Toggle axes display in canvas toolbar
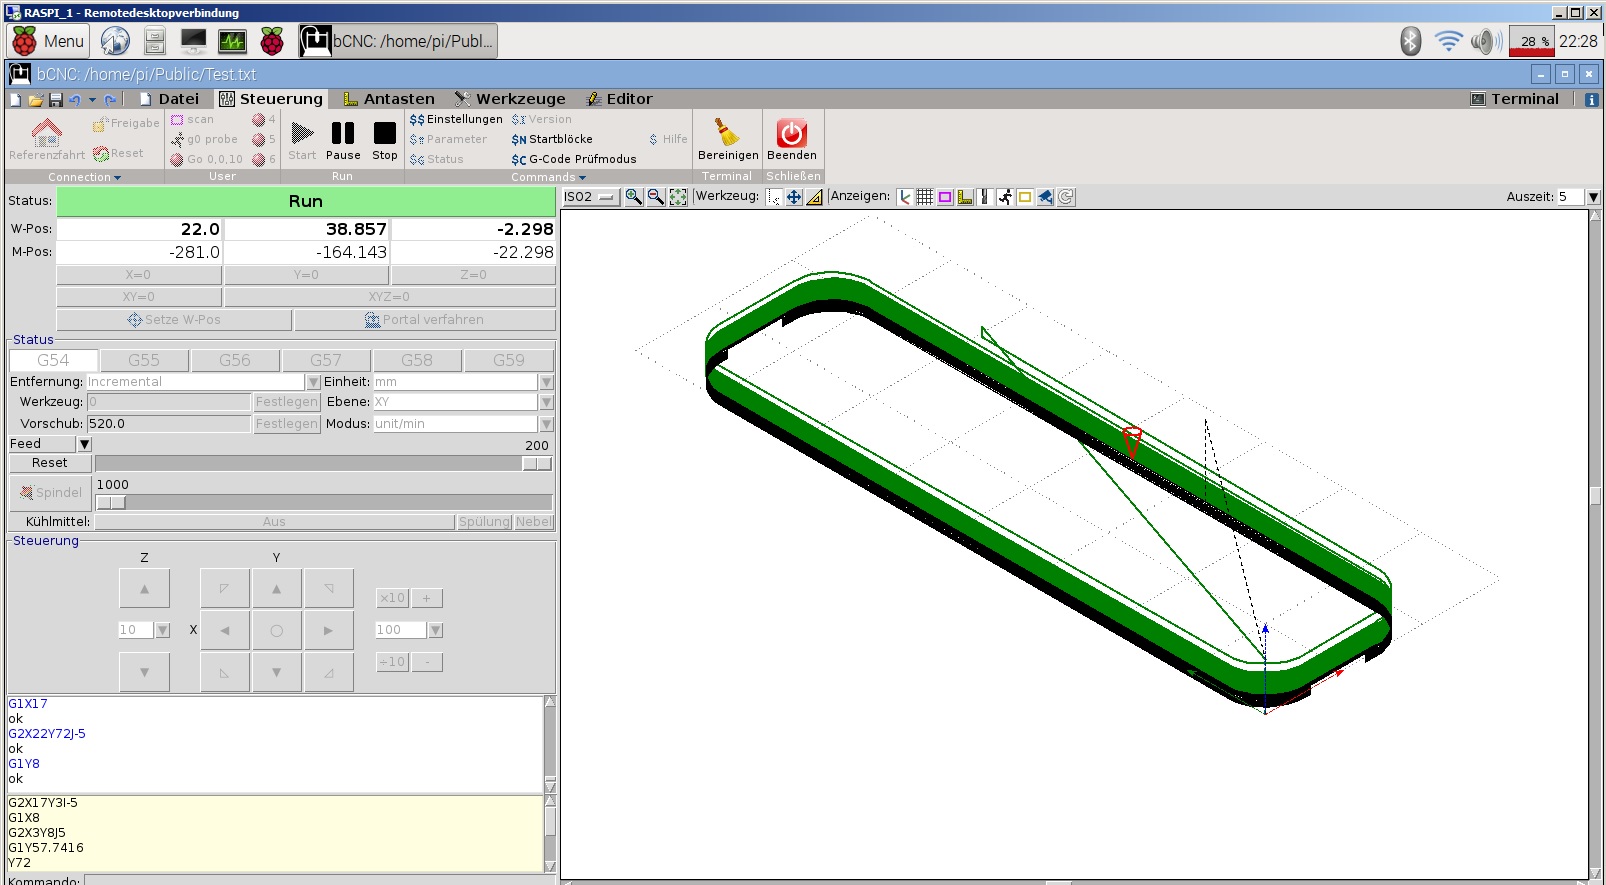The height and width of the screenshot is (885, 1606). [905, 197]
